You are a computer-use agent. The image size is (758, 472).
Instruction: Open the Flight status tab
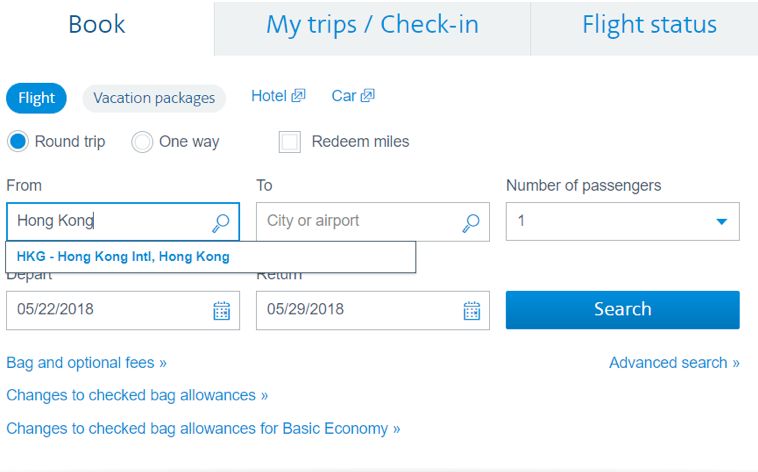click(x=649, y=26)
